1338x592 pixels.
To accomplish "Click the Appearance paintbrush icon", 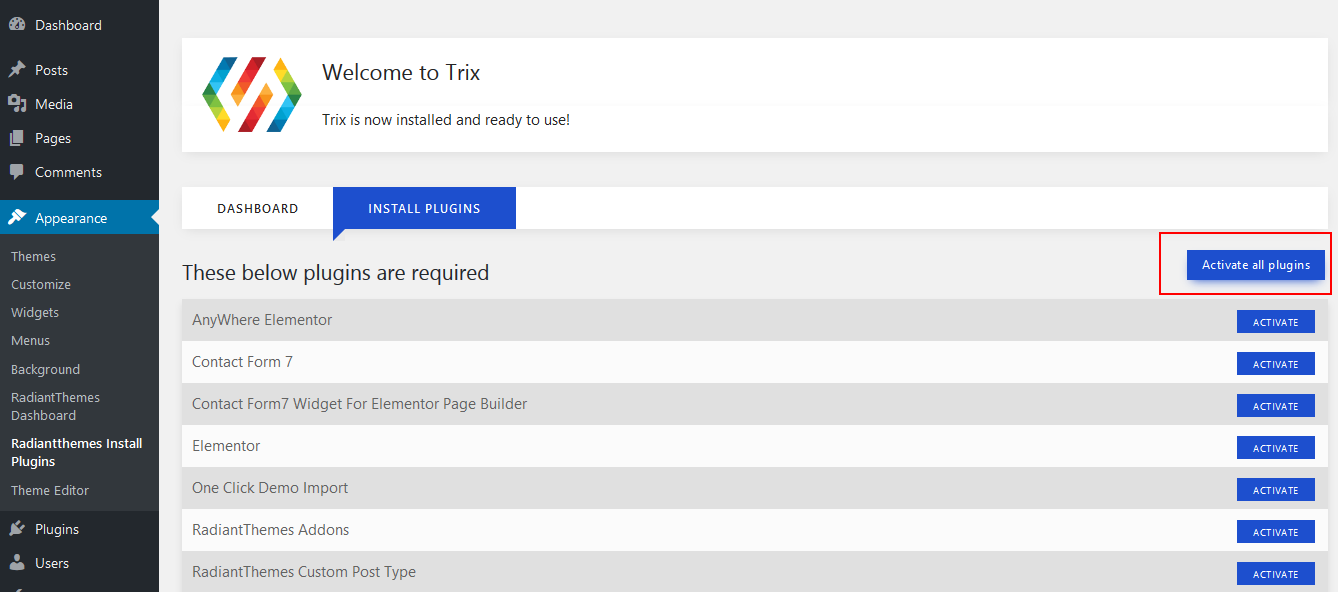I will tap(17, 218).
